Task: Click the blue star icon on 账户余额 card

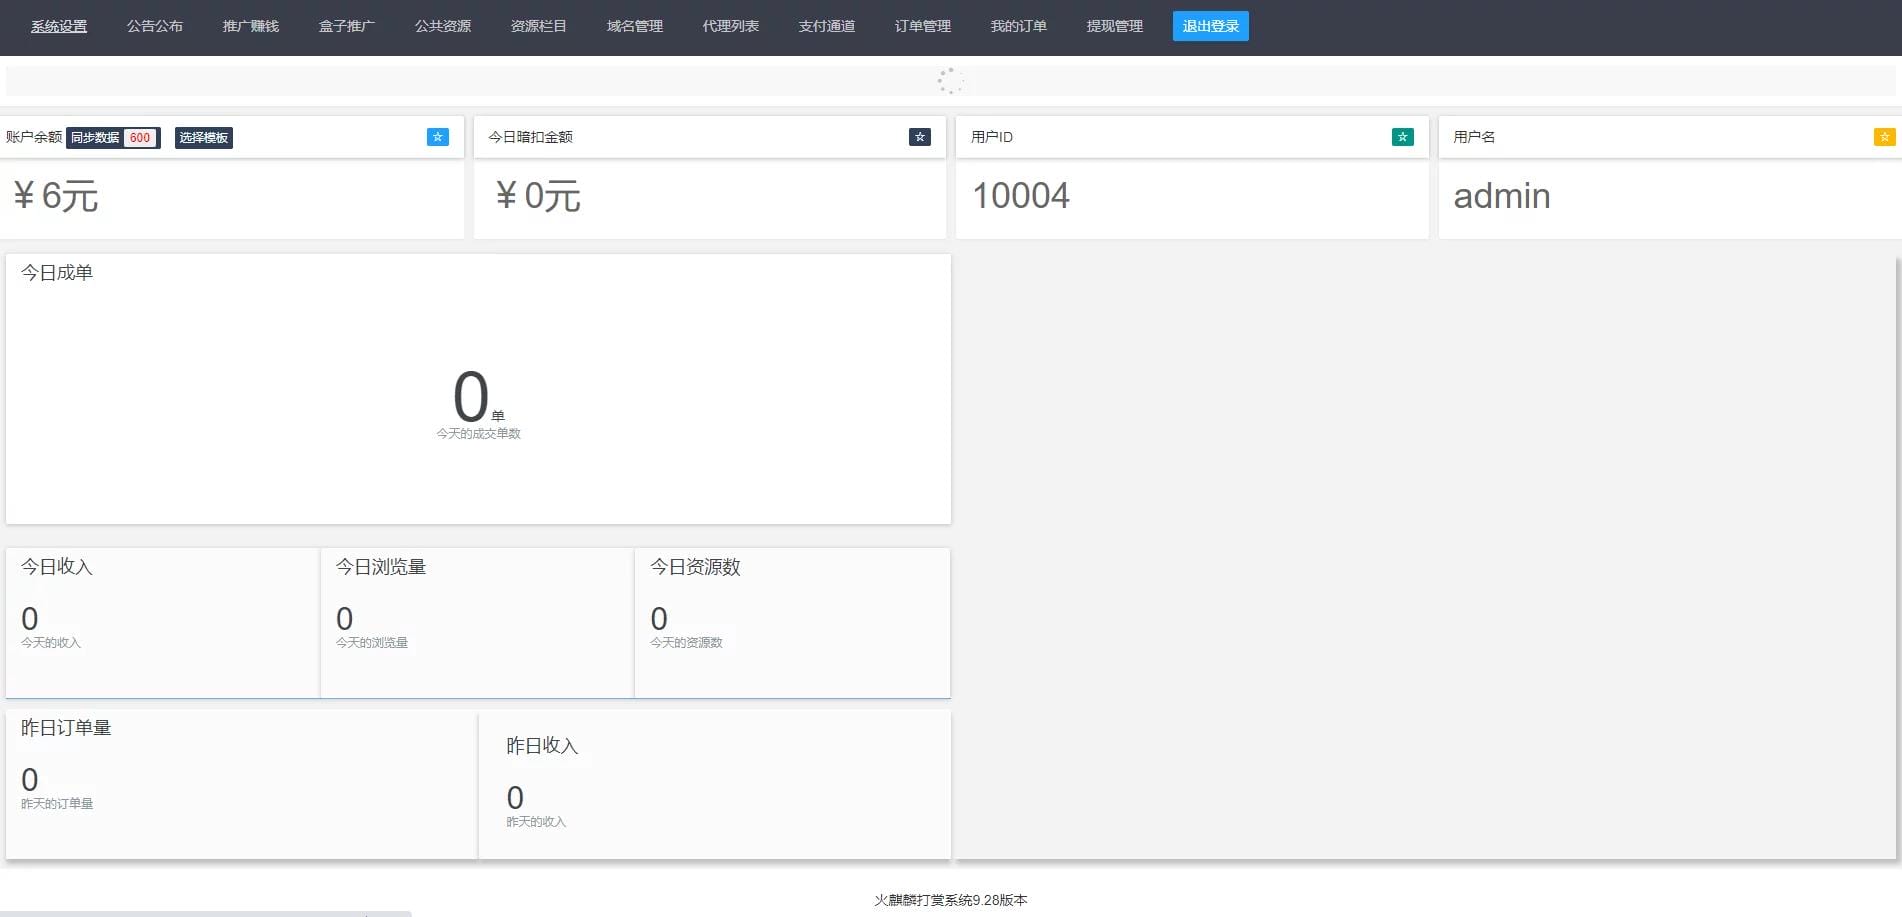Action: (x=437, y=137)
